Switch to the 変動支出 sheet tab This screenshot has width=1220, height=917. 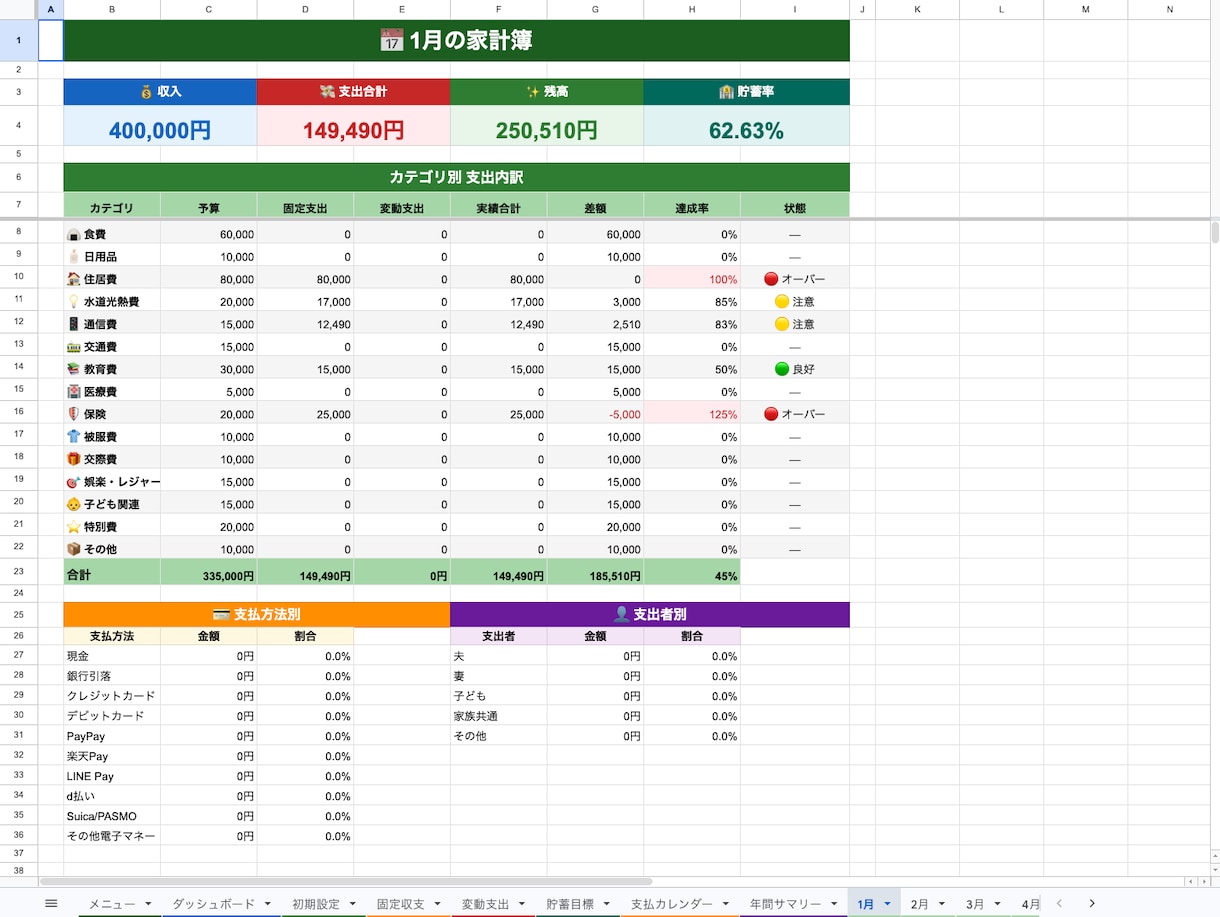click(486, 904)
